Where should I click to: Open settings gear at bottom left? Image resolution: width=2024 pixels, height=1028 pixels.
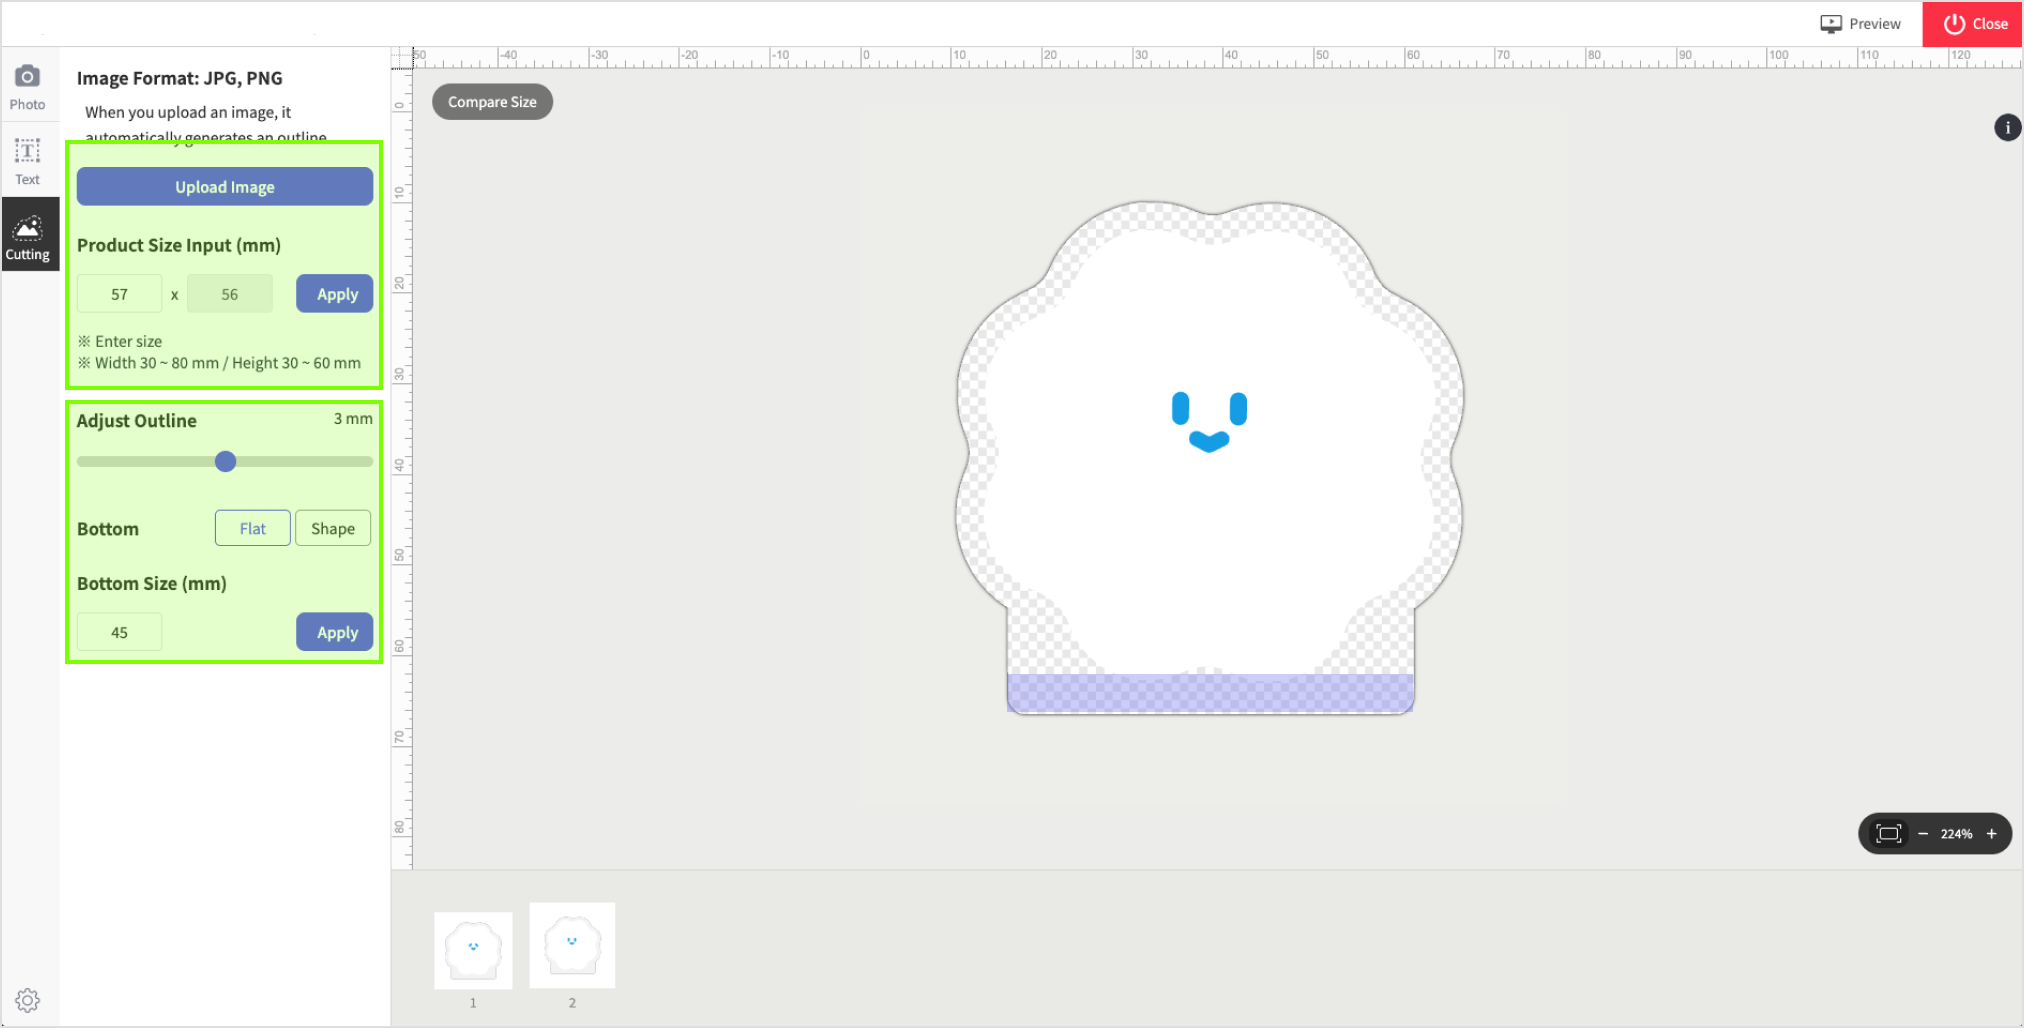(27, 1000)
